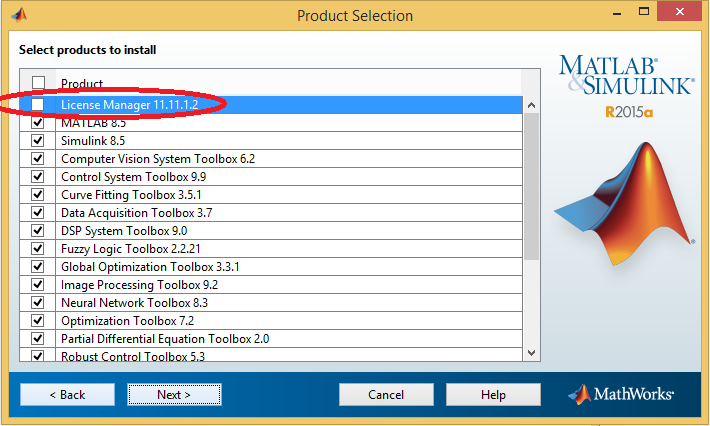This screenshot has height=426, width=710.
Task: Uncheck Curve Fitting Toolbox 3.5.1 checkbox
Action: coord(38,195)
